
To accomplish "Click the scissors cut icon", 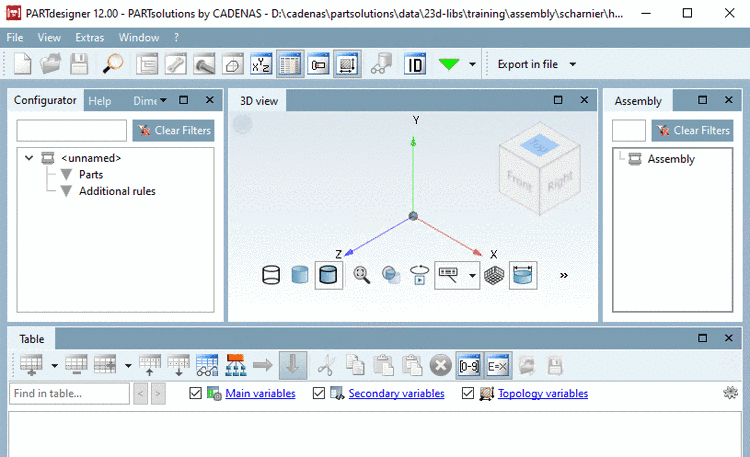I will pyautogui.click(x=326, y=366).
